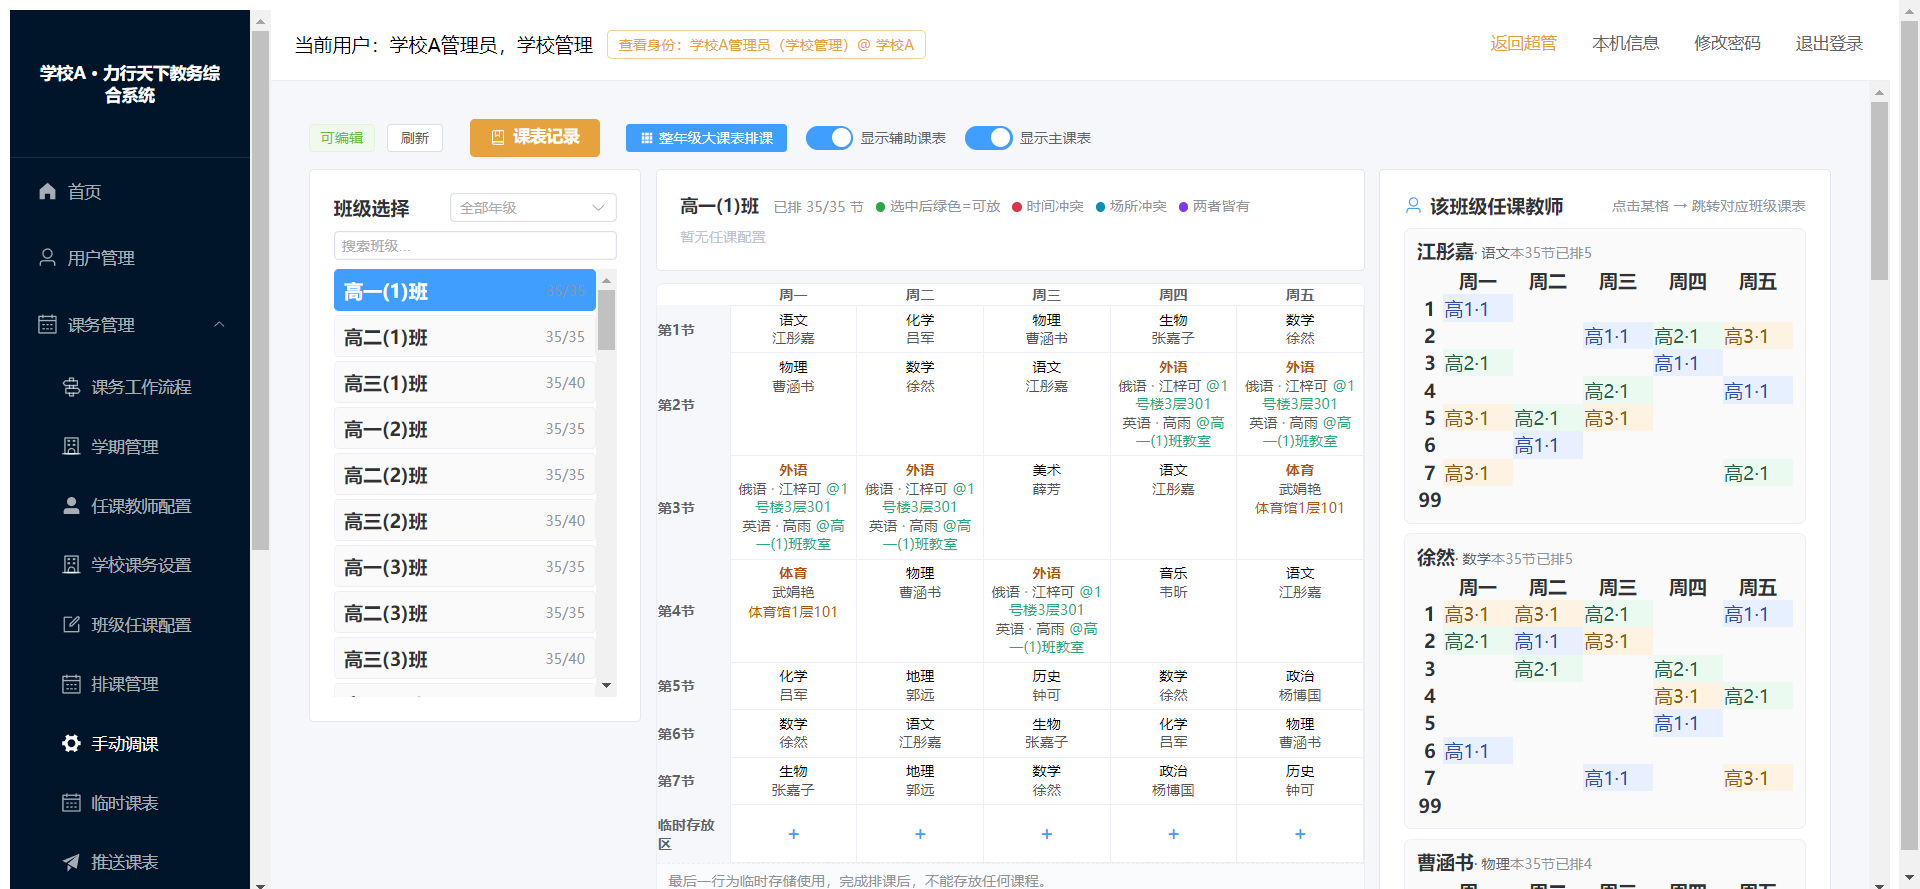Screen dimensions: 1920x889
Task: Select 高三(3)班 in class list
Action: [465, 659]
